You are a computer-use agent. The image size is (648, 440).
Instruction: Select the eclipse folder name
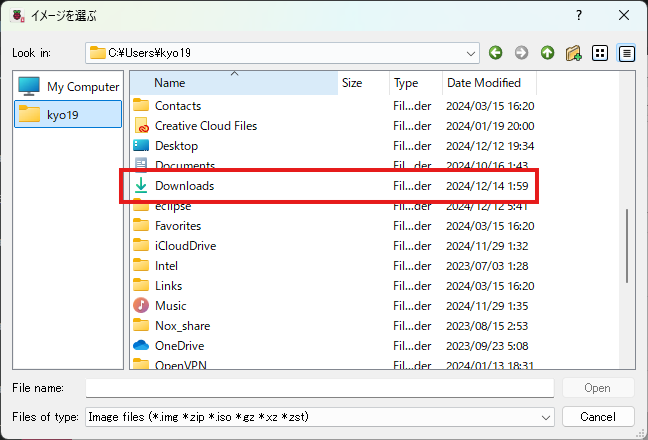click(173, 207)
